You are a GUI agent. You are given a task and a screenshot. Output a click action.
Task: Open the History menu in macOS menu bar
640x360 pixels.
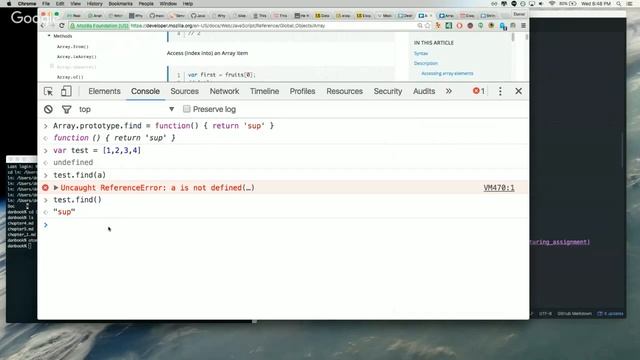pos(94,4)
